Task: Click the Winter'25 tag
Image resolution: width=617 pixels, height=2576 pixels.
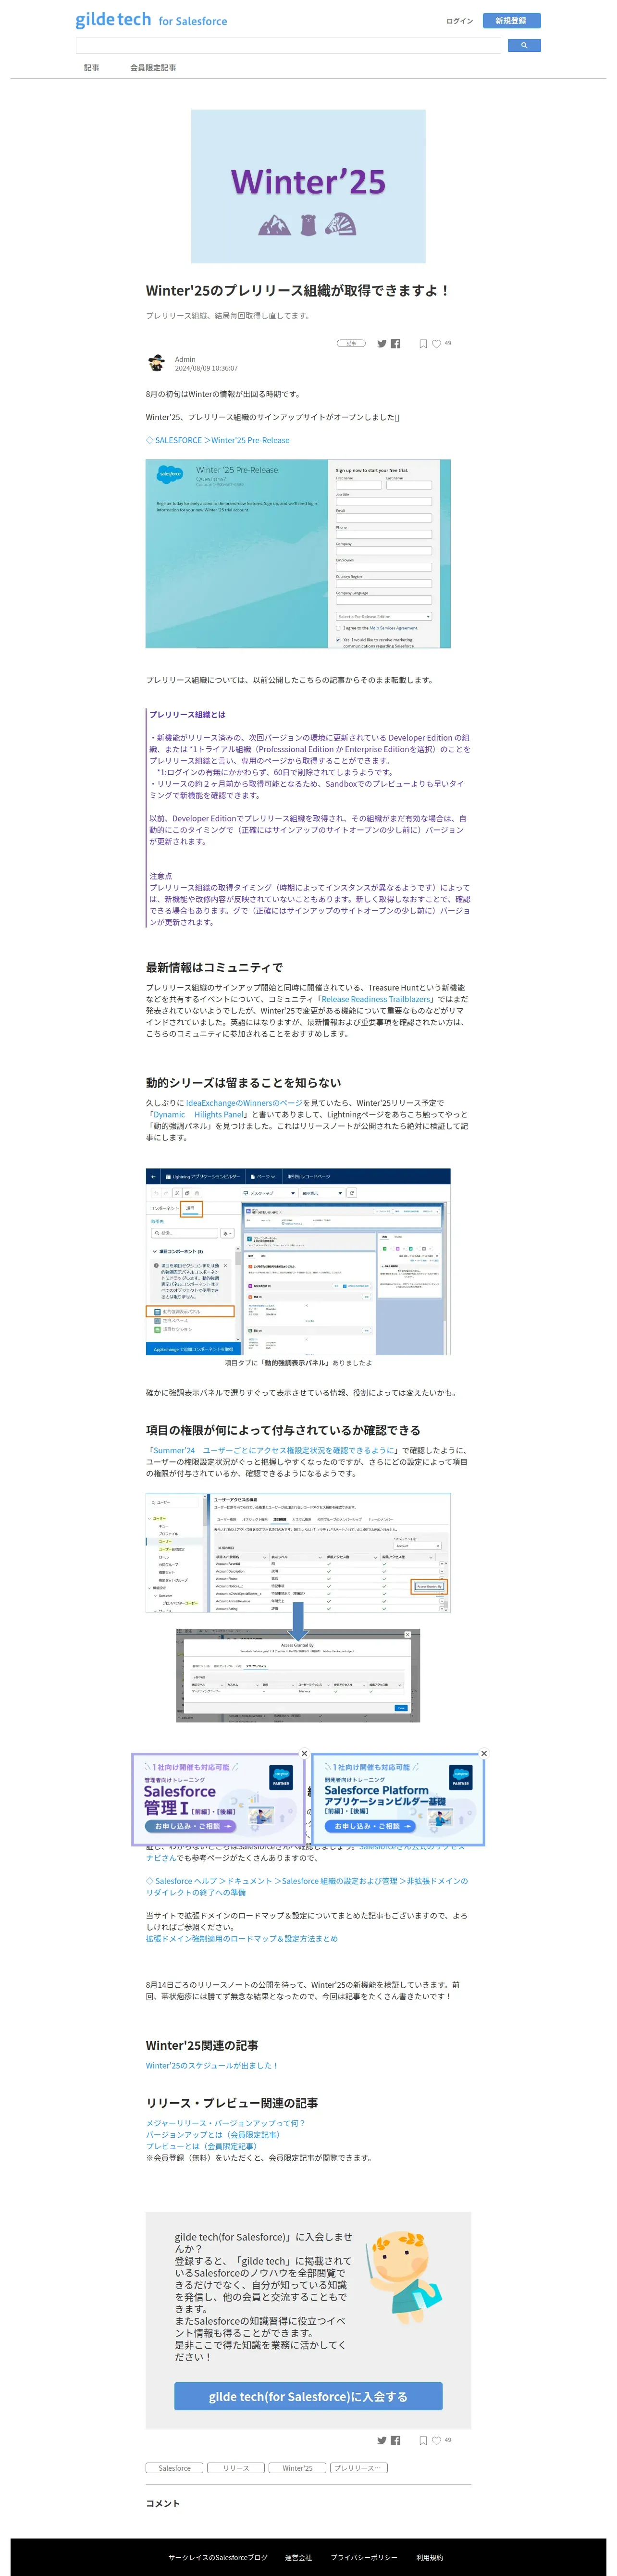Action: pyautogui.click(x=297, y=2468)
